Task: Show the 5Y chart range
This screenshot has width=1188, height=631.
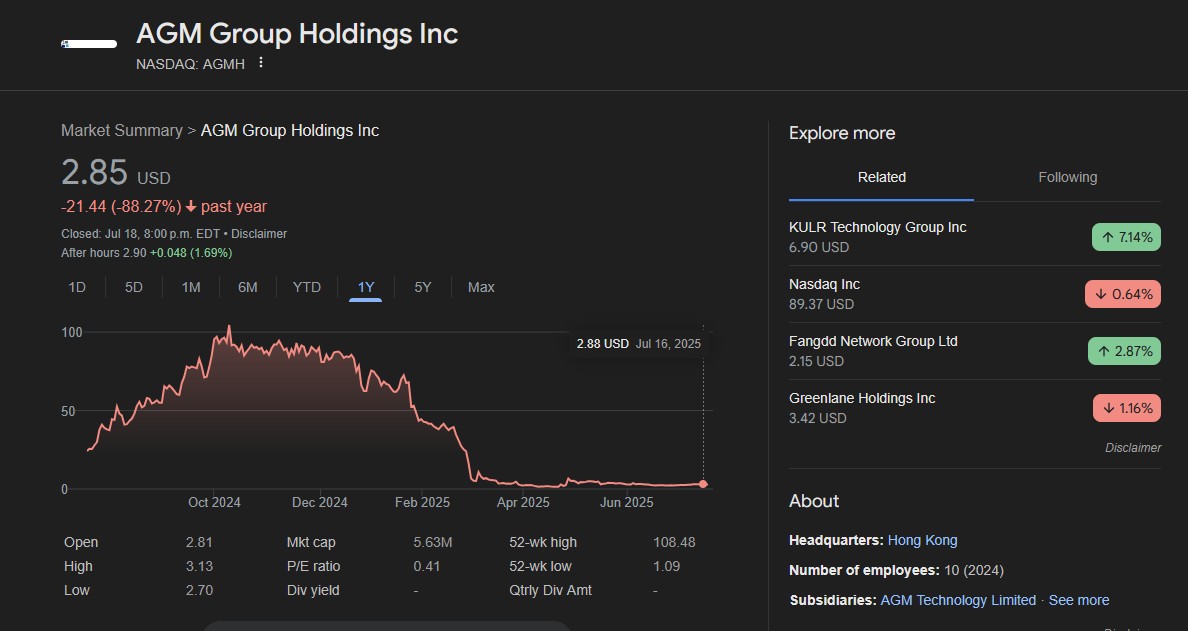Action: [x=423, y=287]
